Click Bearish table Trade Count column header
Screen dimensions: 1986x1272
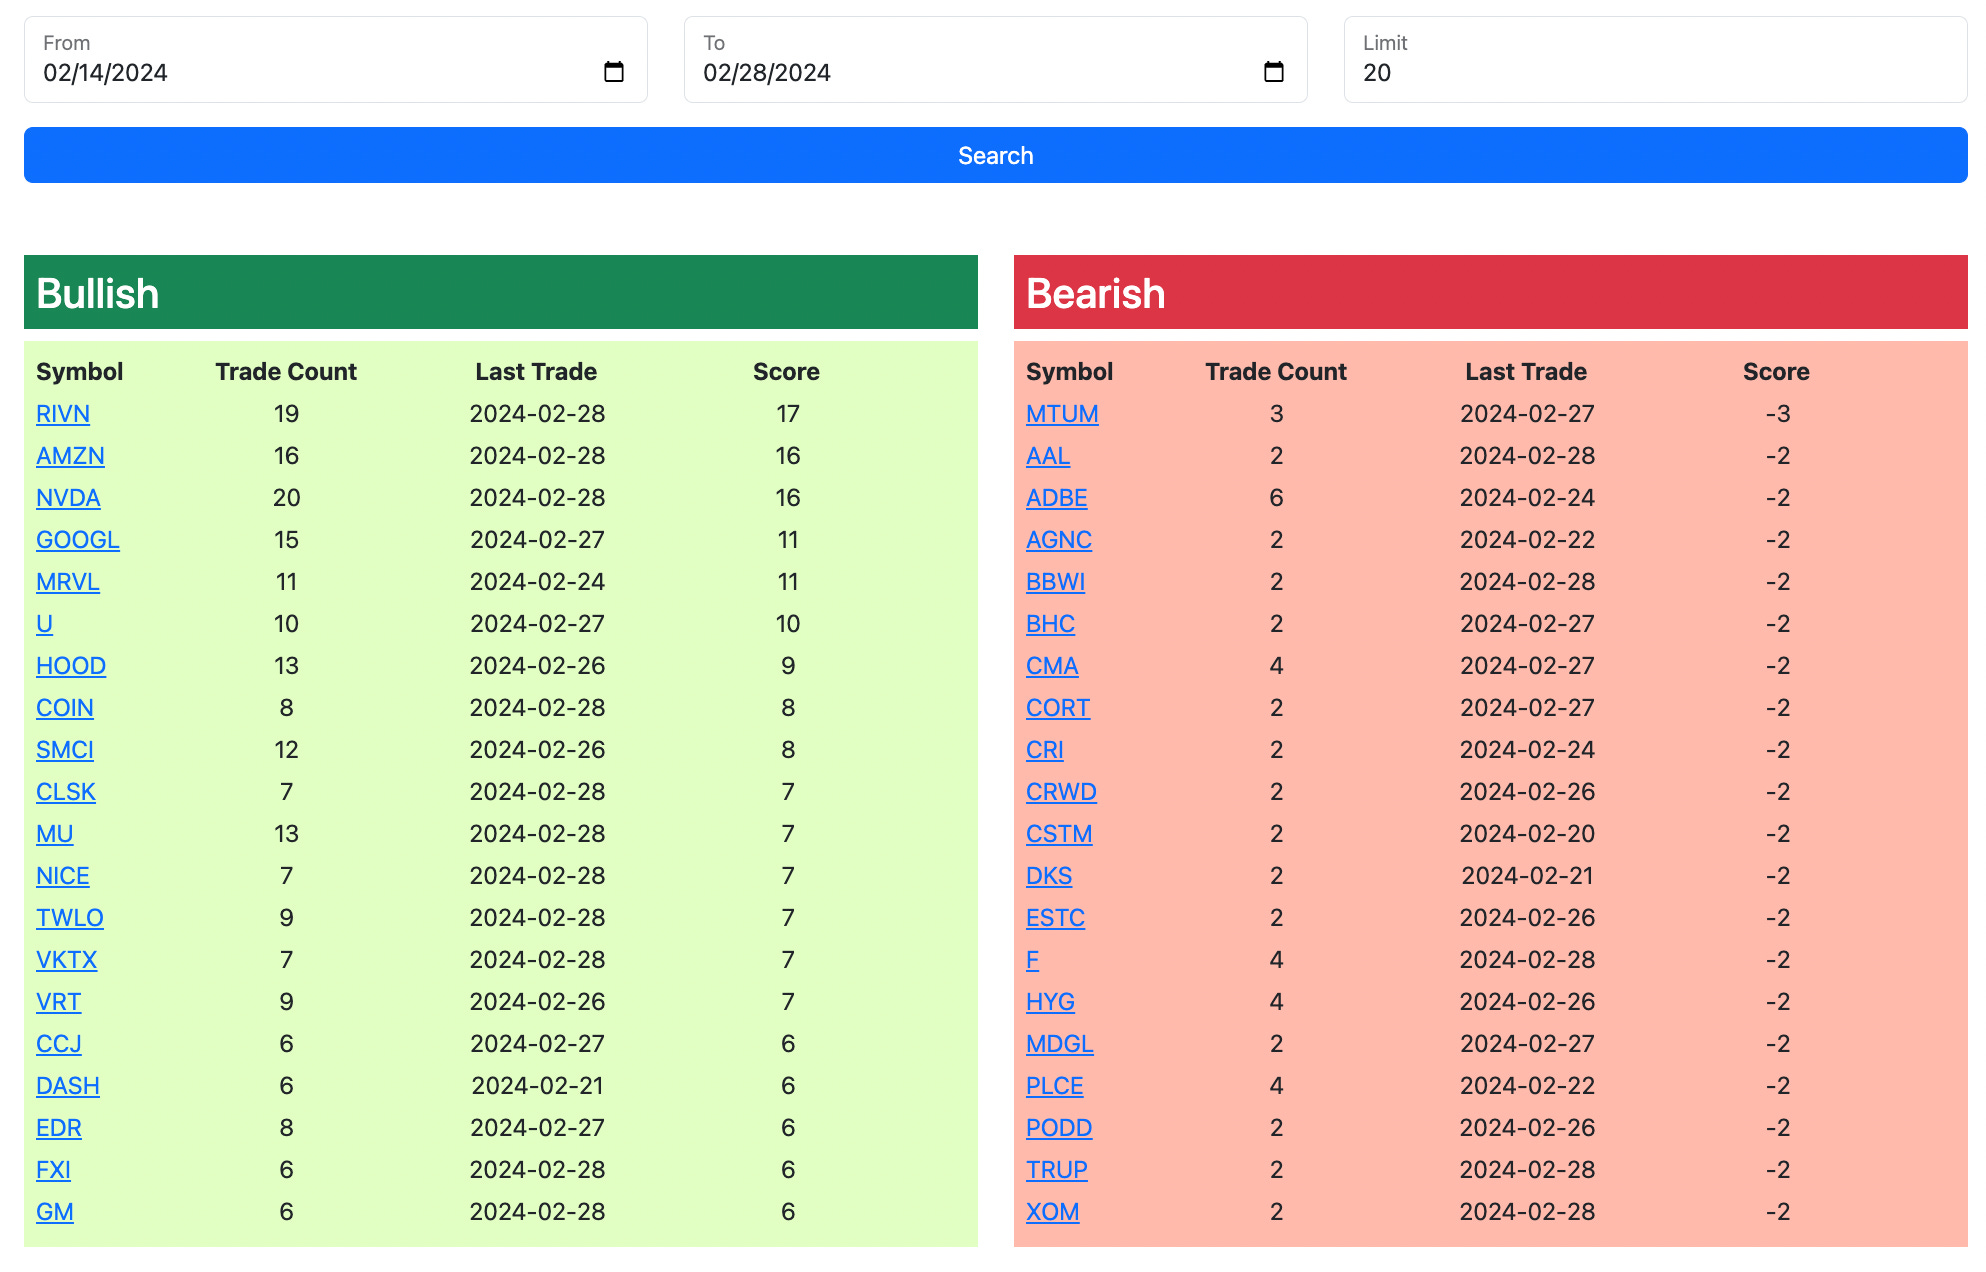[x=1276, y=372]
